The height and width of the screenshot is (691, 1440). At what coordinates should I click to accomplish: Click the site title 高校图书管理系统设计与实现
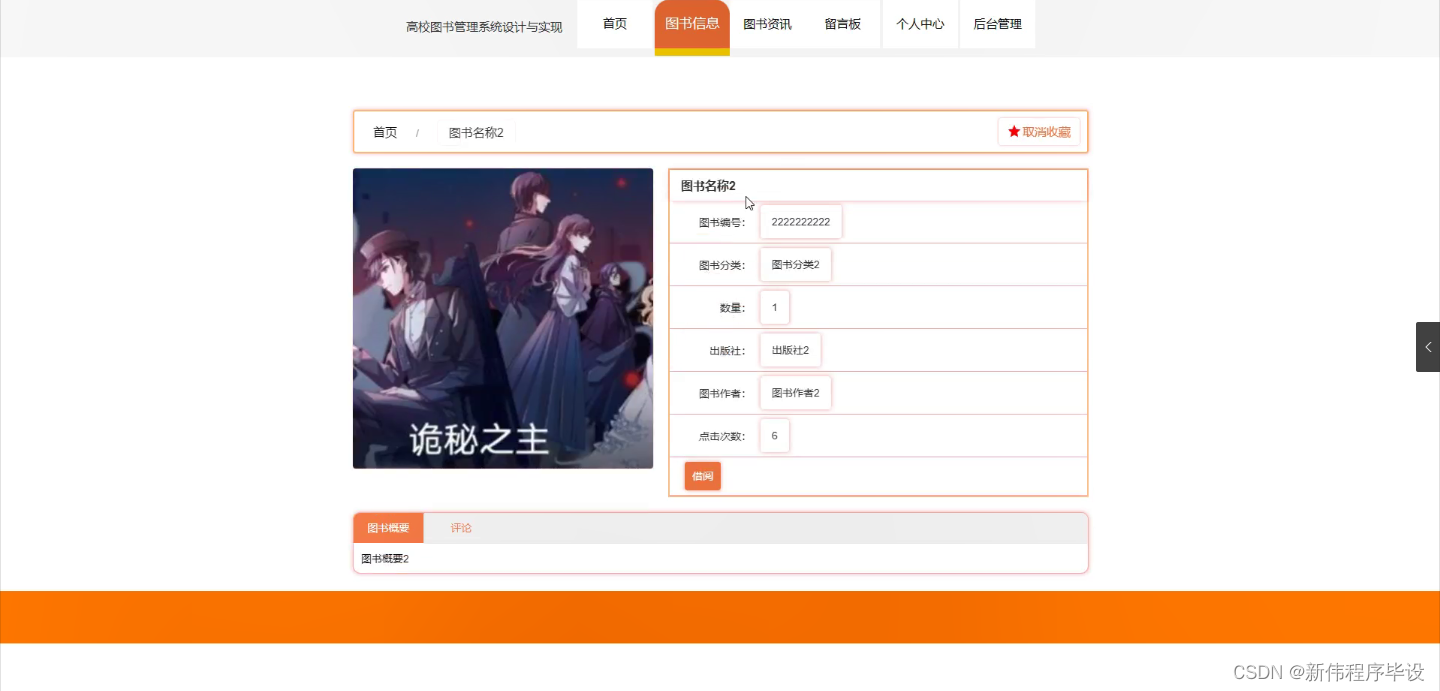click(x=484, y=27)
